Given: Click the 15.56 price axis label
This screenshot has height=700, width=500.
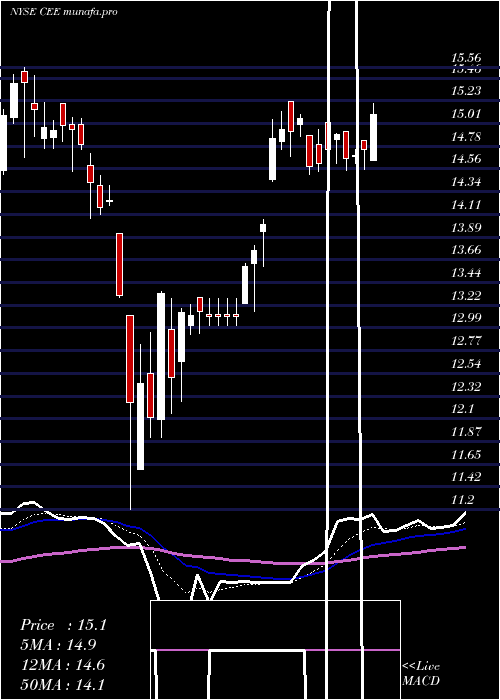Looking at the screenshot, I should (x=466, y=58).
